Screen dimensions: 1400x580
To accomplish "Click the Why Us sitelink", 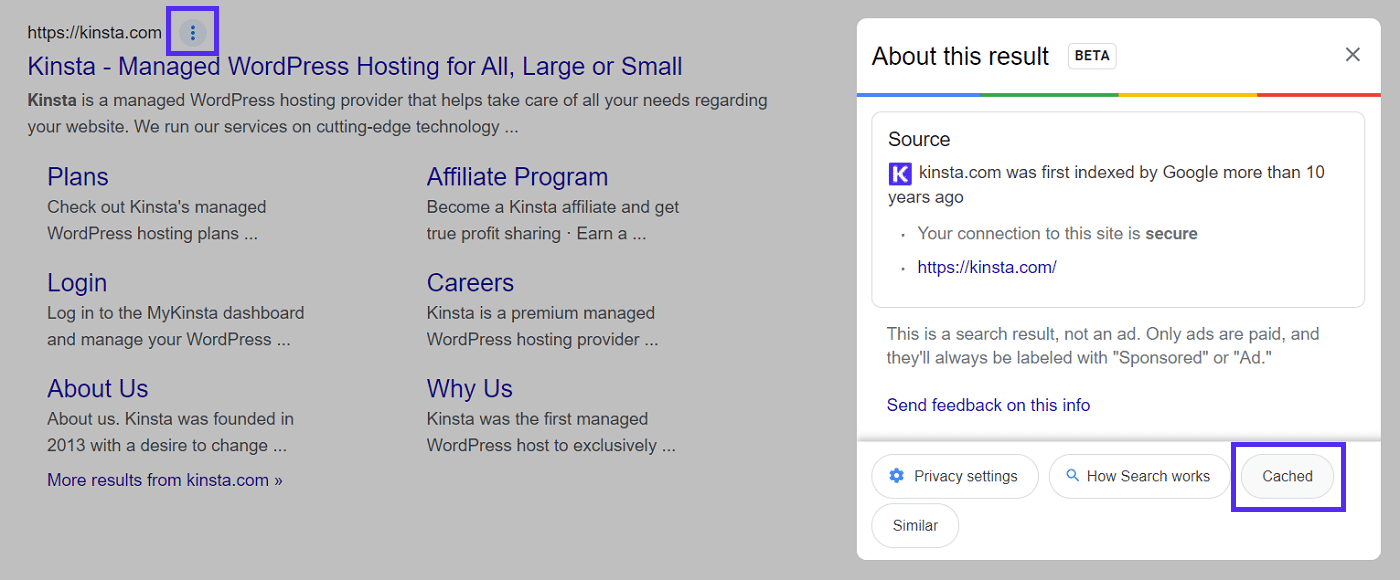I will pyautogui.click(x=469, y=388).
